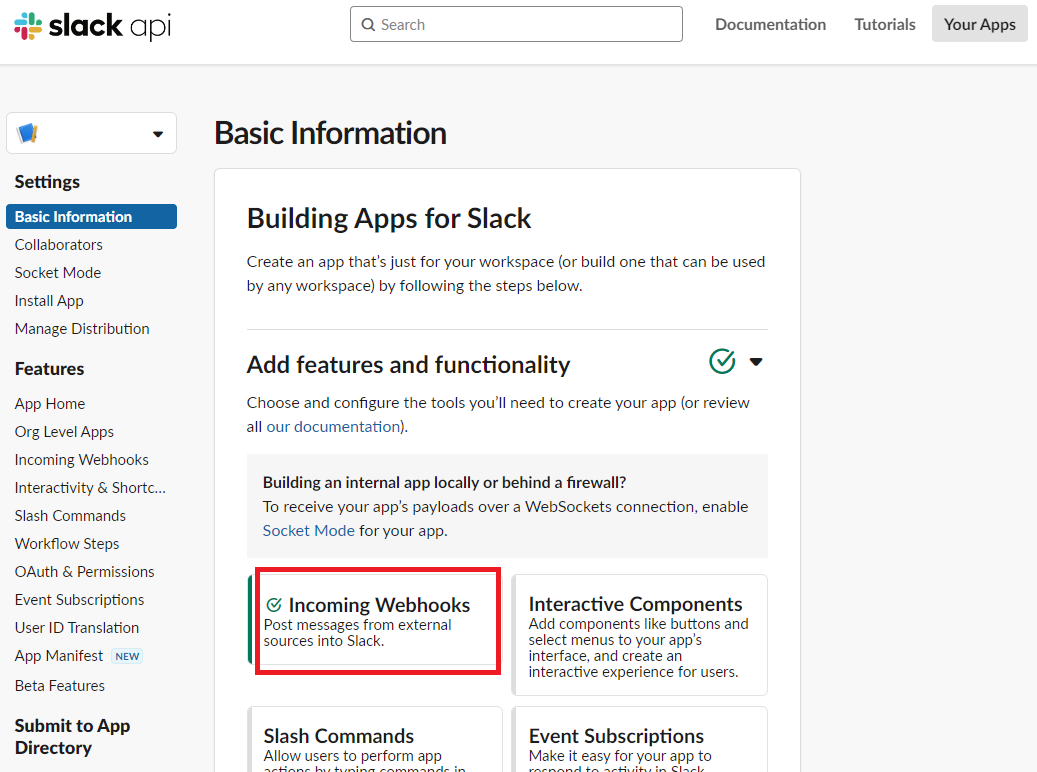
Task: Collapse the Add features and functionality section
Action: click(x=756, y=362)
